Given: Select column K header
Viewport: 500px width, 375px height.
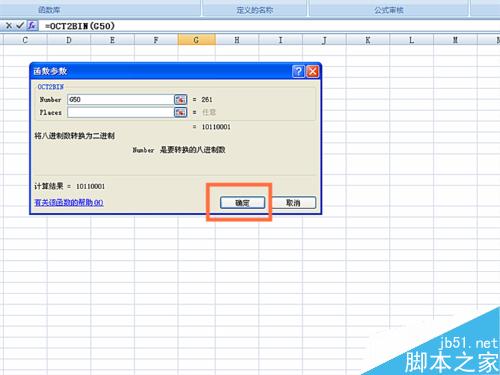Looking at the screenshot, I should click(x=368, y=40).
